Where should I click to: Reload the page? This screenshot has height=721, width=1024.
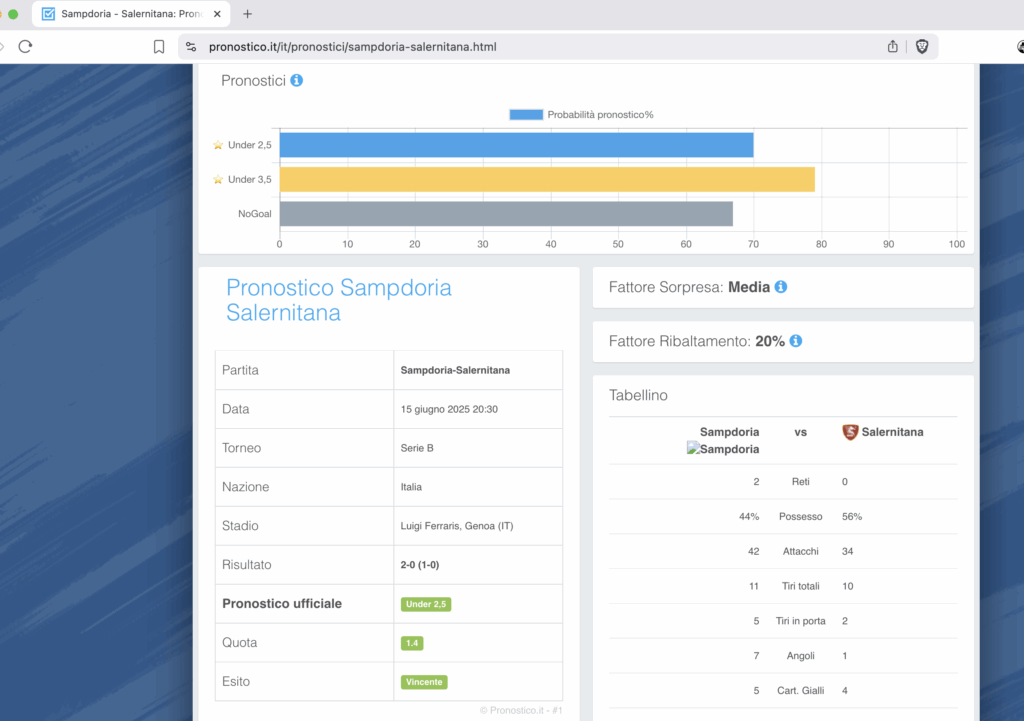[x=26, y=46]
